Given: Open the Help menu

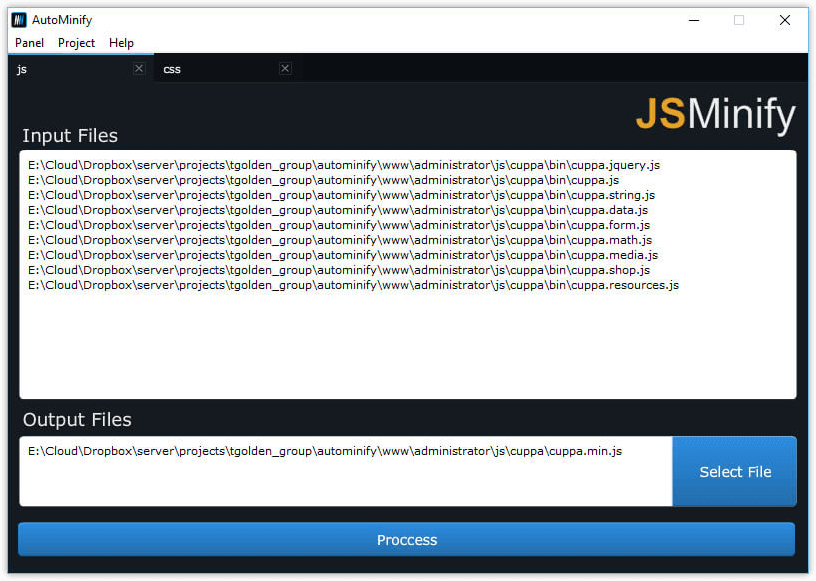Looking at the screenshot, I should (121, 43).
